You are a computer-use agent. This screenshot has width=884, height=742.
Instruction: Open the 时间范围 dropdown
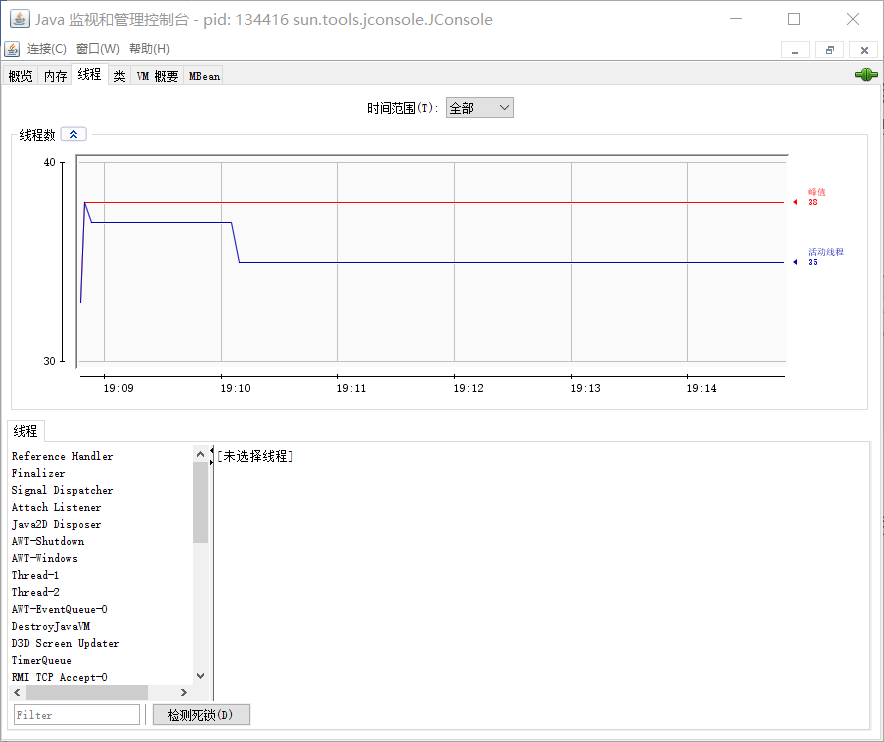[x=480, y=108]
